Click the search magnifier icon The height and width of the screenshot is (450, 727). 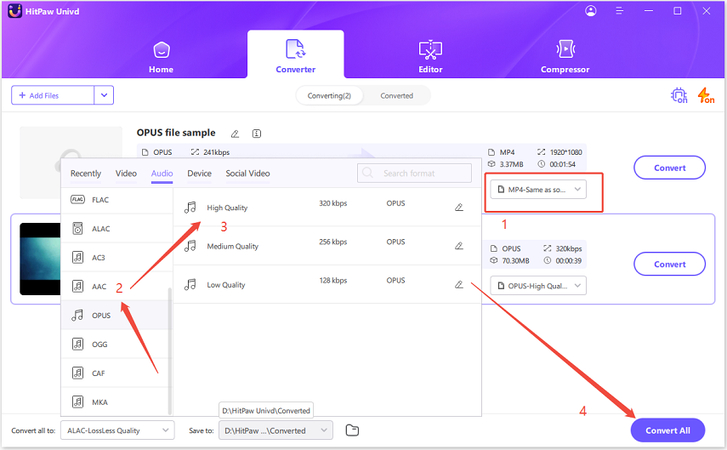coord(368,173)
